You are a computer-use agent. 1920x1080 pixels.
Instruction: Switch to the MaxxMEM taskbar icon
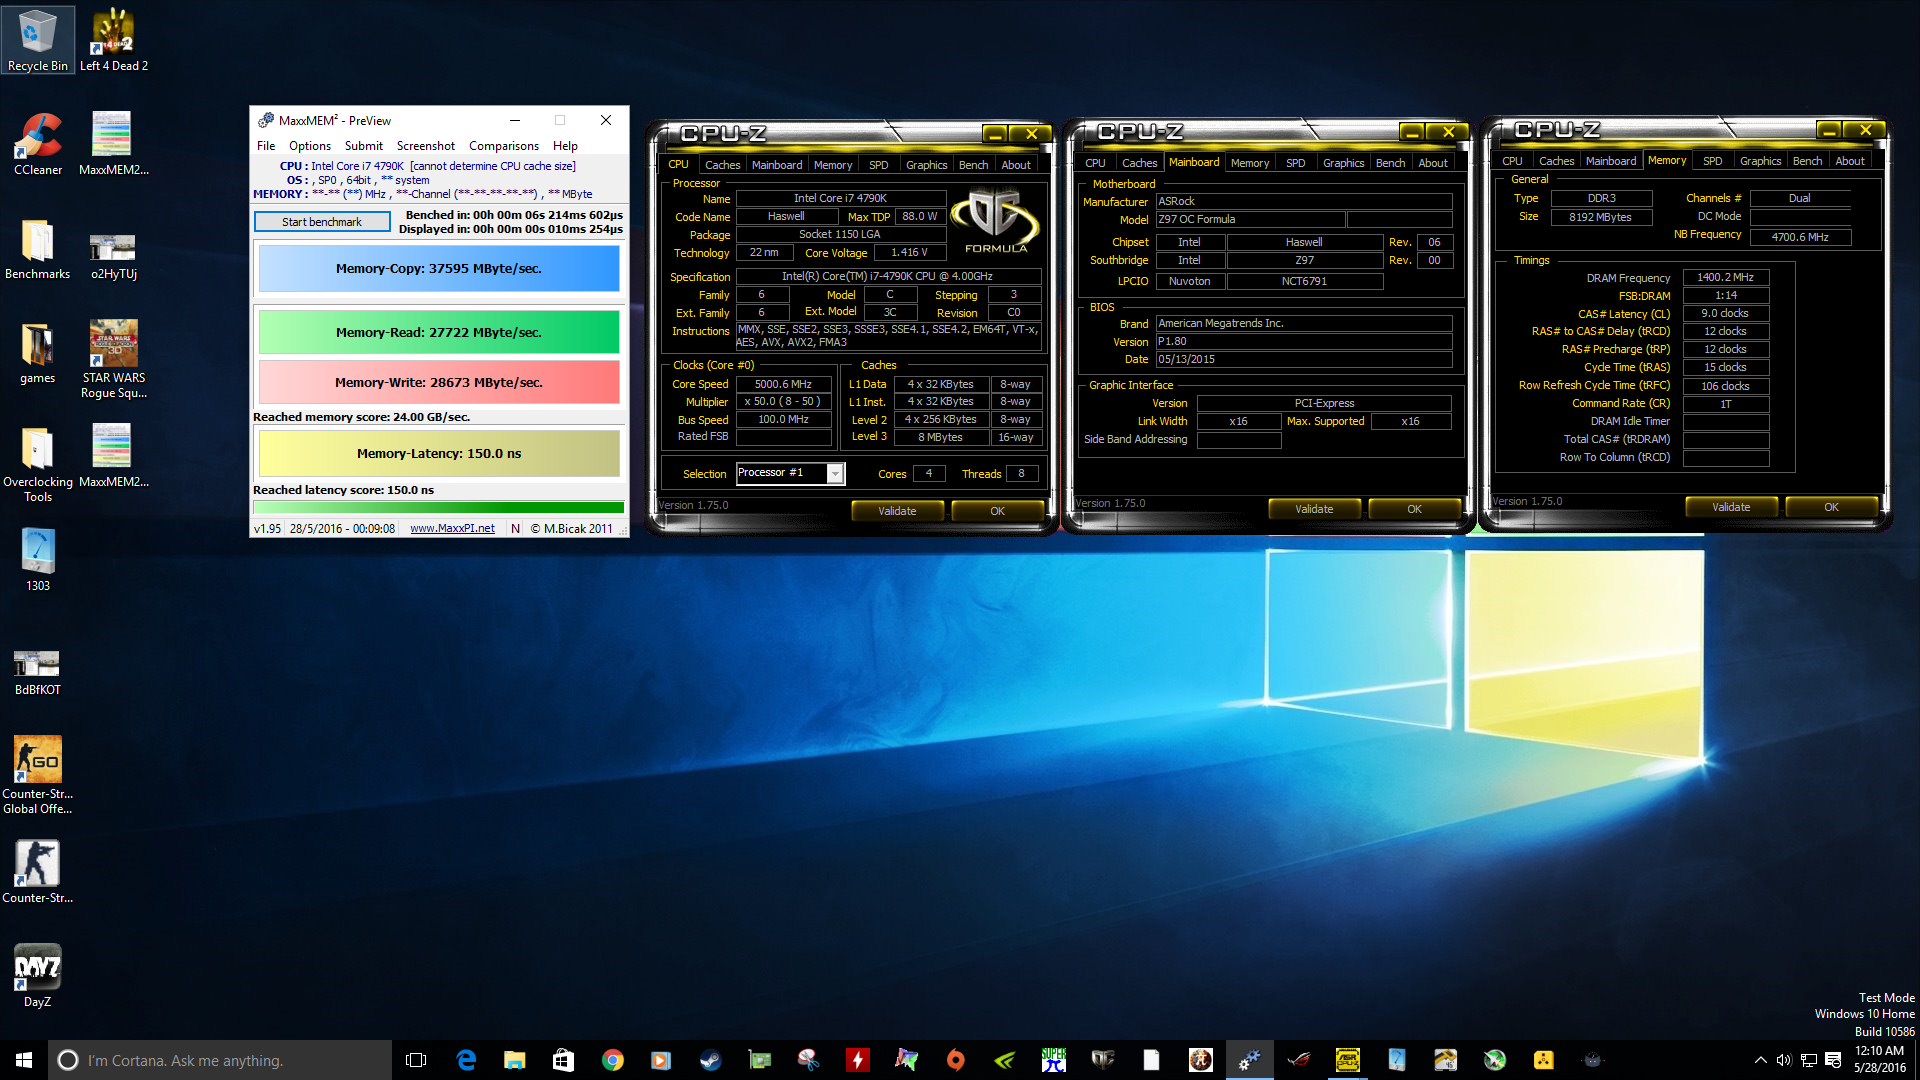(1250, 1060)
